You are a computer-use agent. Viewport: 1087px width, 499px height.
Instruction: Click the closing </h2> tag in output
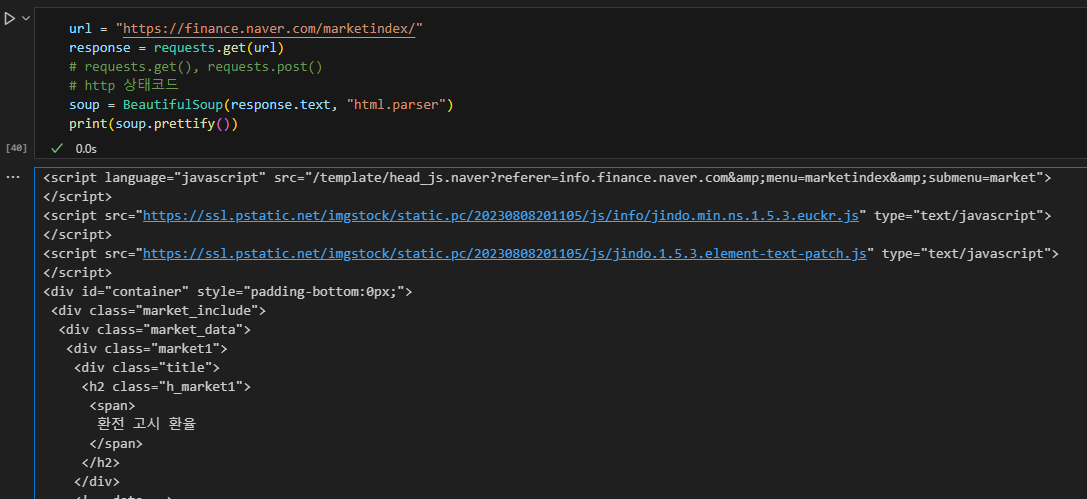101,462
